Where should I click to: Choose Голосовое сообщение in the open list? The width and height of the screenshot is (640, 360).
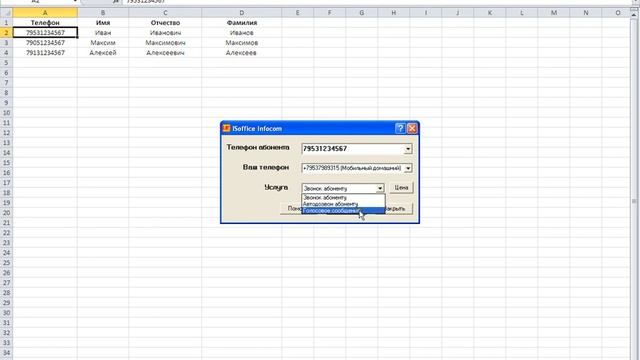(343, 211)
